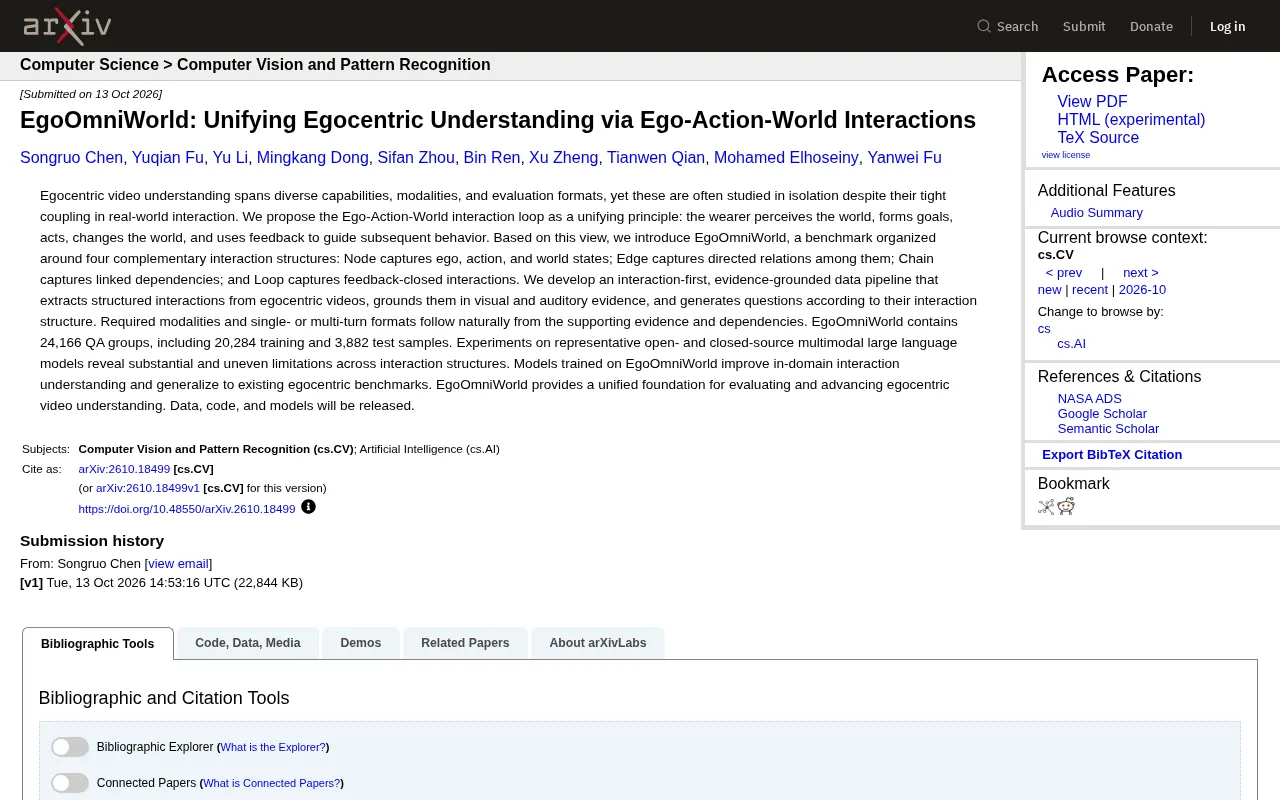Screen dimensions: 1280x800
Task: Go to previous paper via prev
Action: pos(1064,273)
